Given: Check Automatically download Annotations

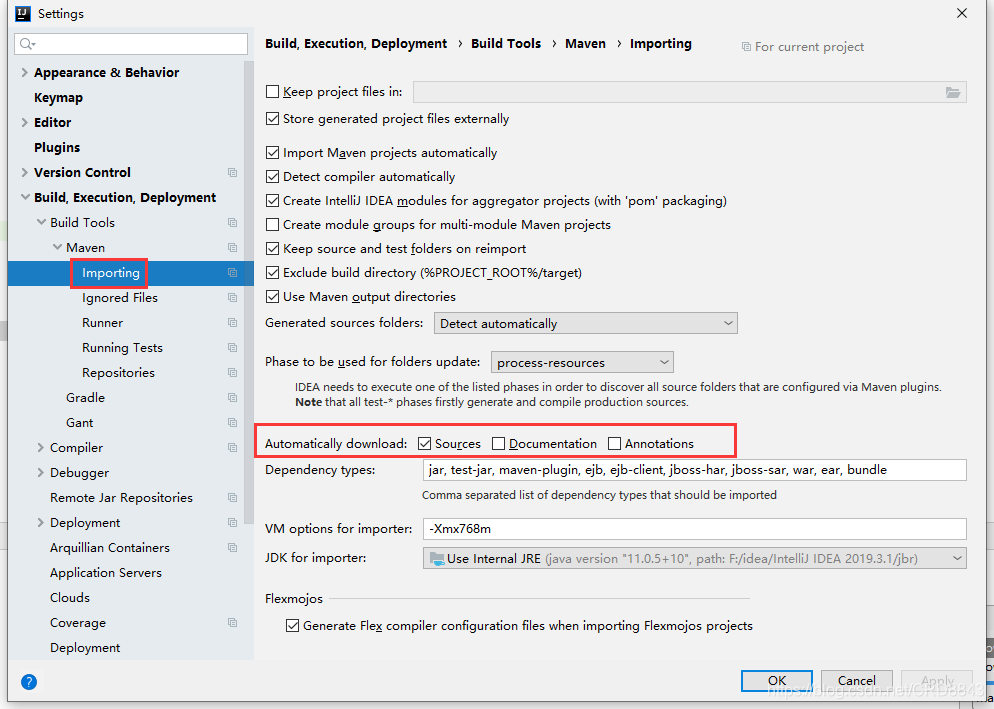Looking at the screenshot, I should coord(614,444).
